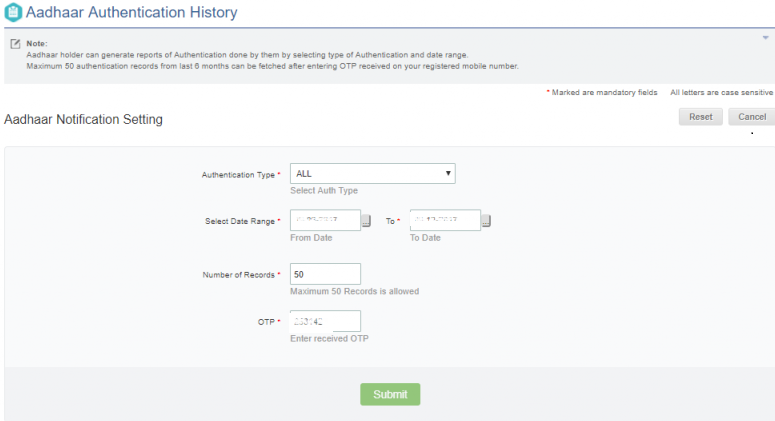Screen dimensions: 775x421
Task: Click the 'Maximum 50 Records is allowed' hint
Action: tap(354, 292)
